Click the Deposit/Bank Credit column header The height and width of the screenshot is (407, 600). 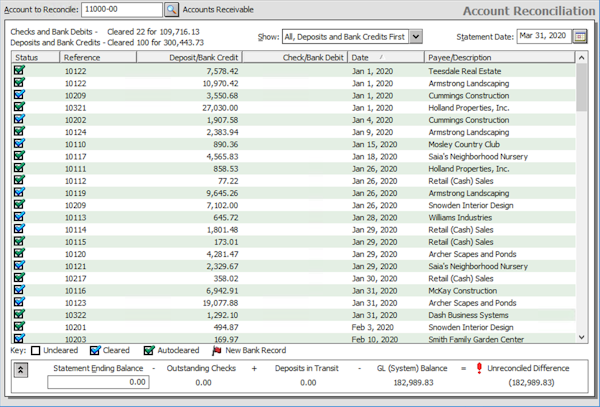190,59
